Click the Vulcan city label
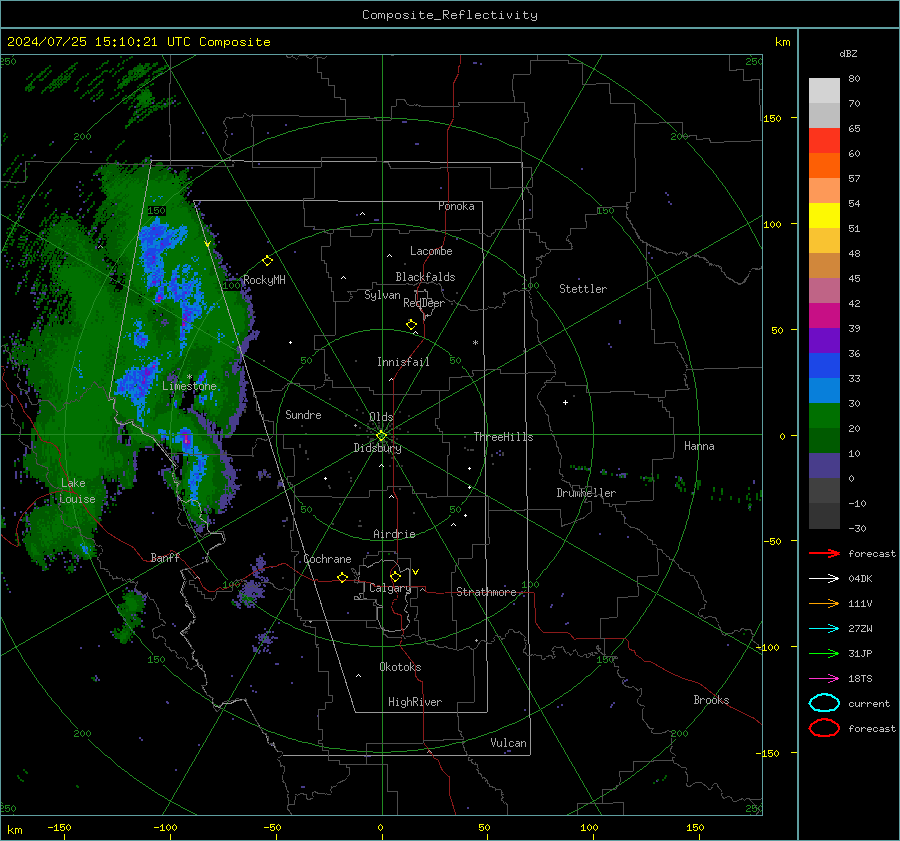 [x=508, y=743]
